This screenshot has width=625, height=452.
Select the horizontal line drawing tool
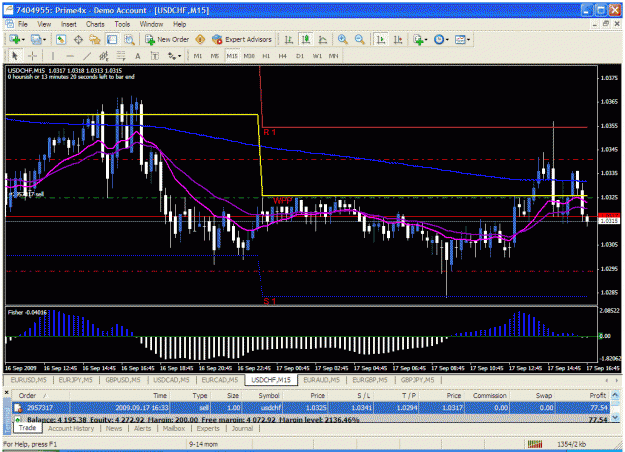pyautogui.click(x=70, y=56)
